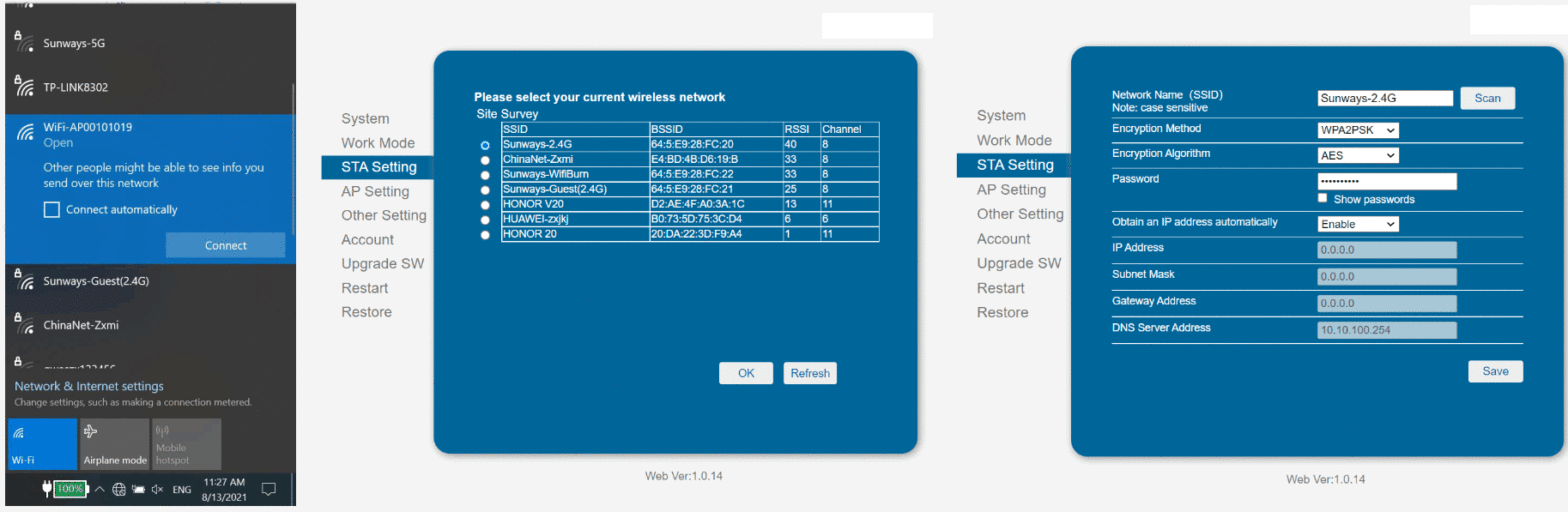1568x512 pixels.
Task: Click the Mobile hotspot tile
Action: pos(187,444)
